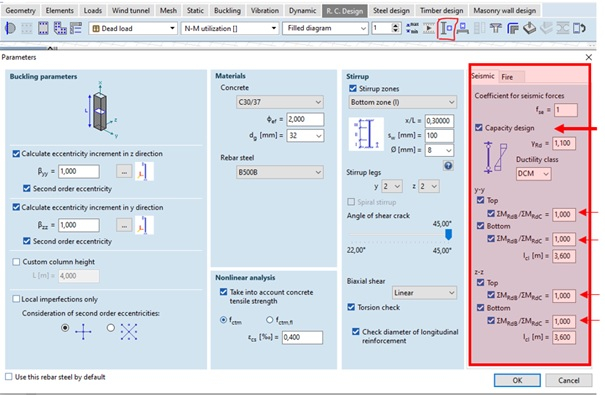This screenshot has height=395, width=605.
Task: Click the fse seismic coefficient input field
Action: (566, 110)
